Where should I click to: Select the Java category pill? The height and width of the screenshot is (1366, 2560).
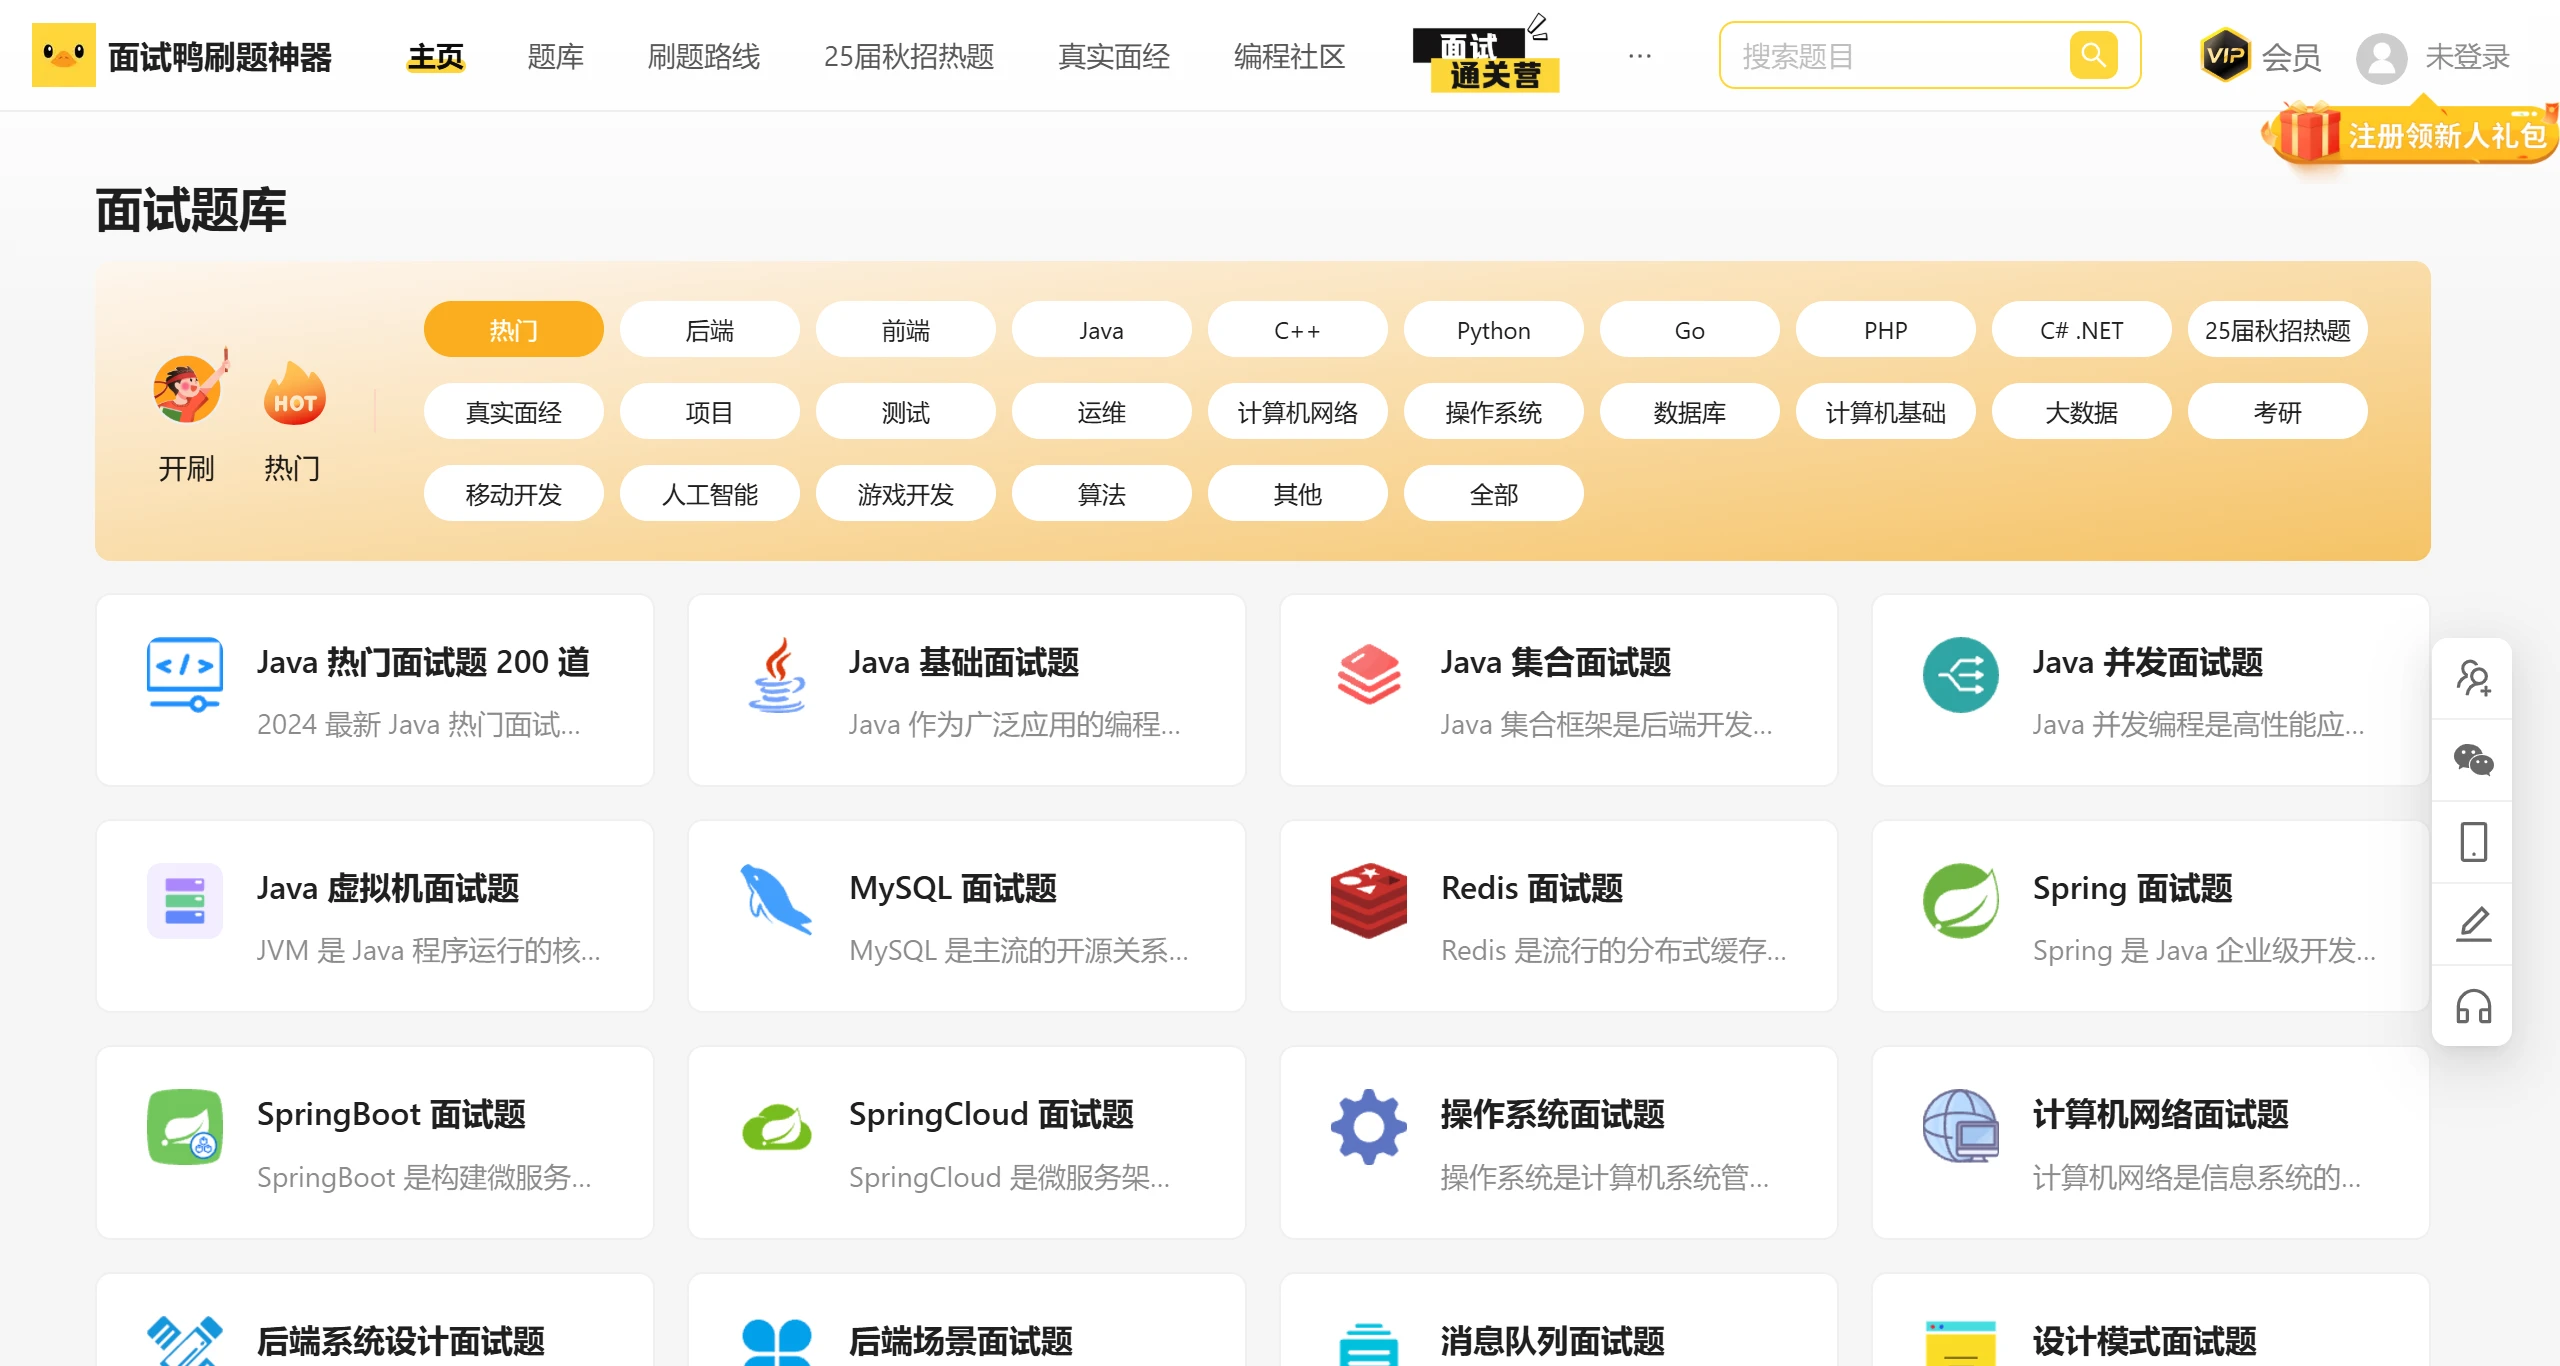coord(1102,330)
